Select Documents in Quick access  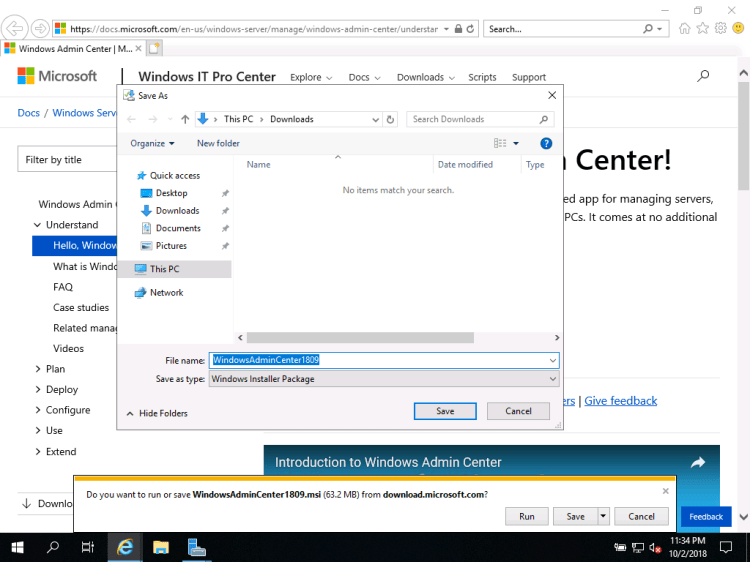click(178, 228)
